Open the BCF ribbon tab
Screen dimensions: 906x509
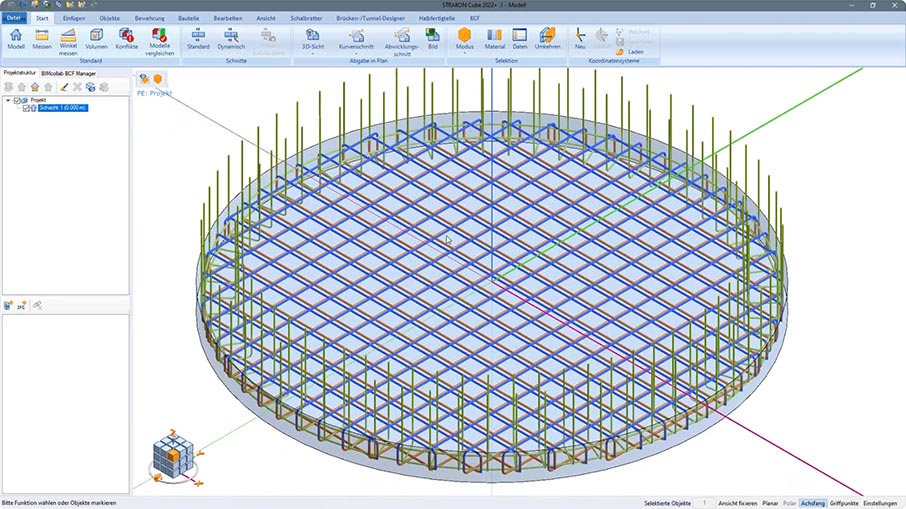tap(474, 18)
